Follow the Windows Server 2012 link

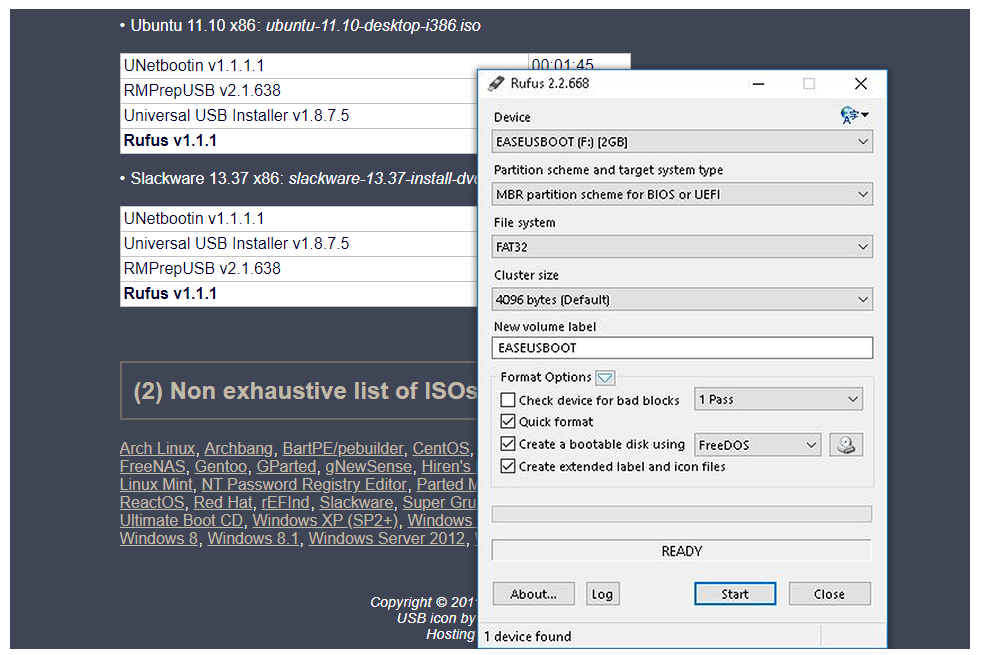(386, 539)
